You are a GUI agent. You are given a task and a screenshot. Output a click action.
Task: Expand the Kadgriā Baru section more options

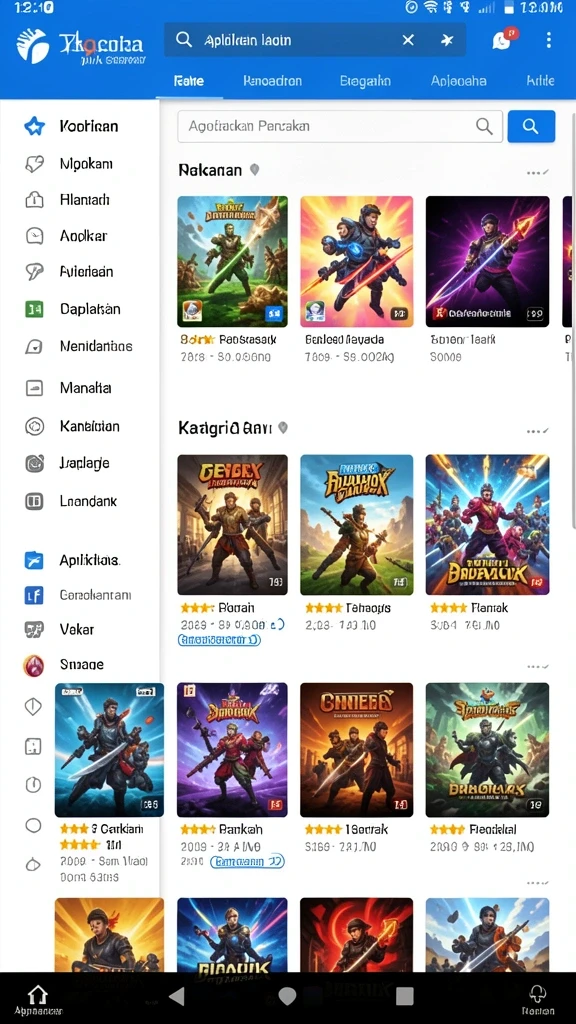pyautogui.click(x=537, y=431)
